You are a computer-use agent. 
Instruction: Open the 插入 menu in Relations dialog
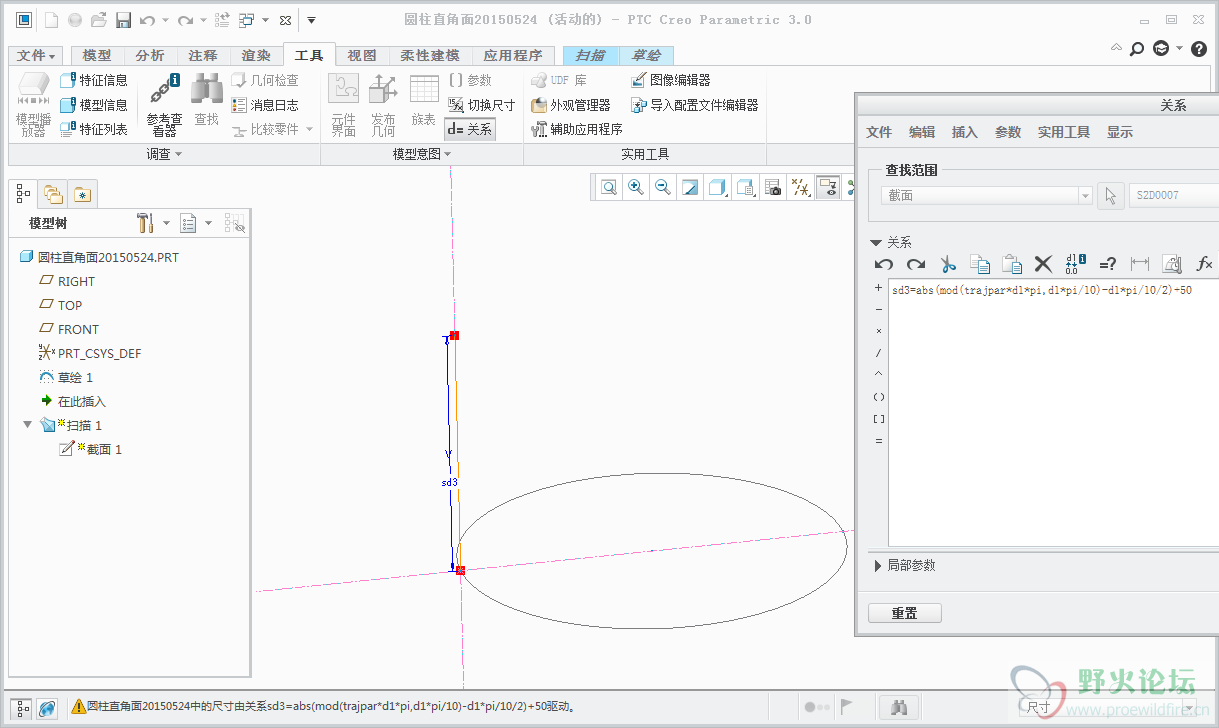tap(964, 132)
